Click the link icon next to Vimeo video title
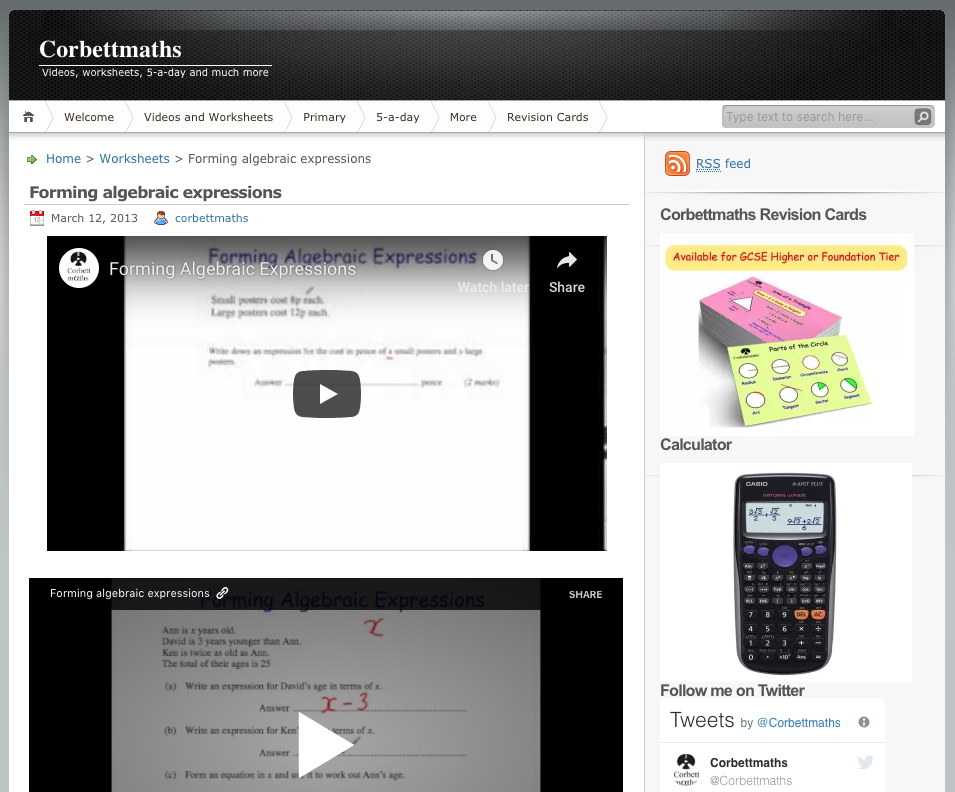This screenshot has height=792, width=955. coord(222,592)
